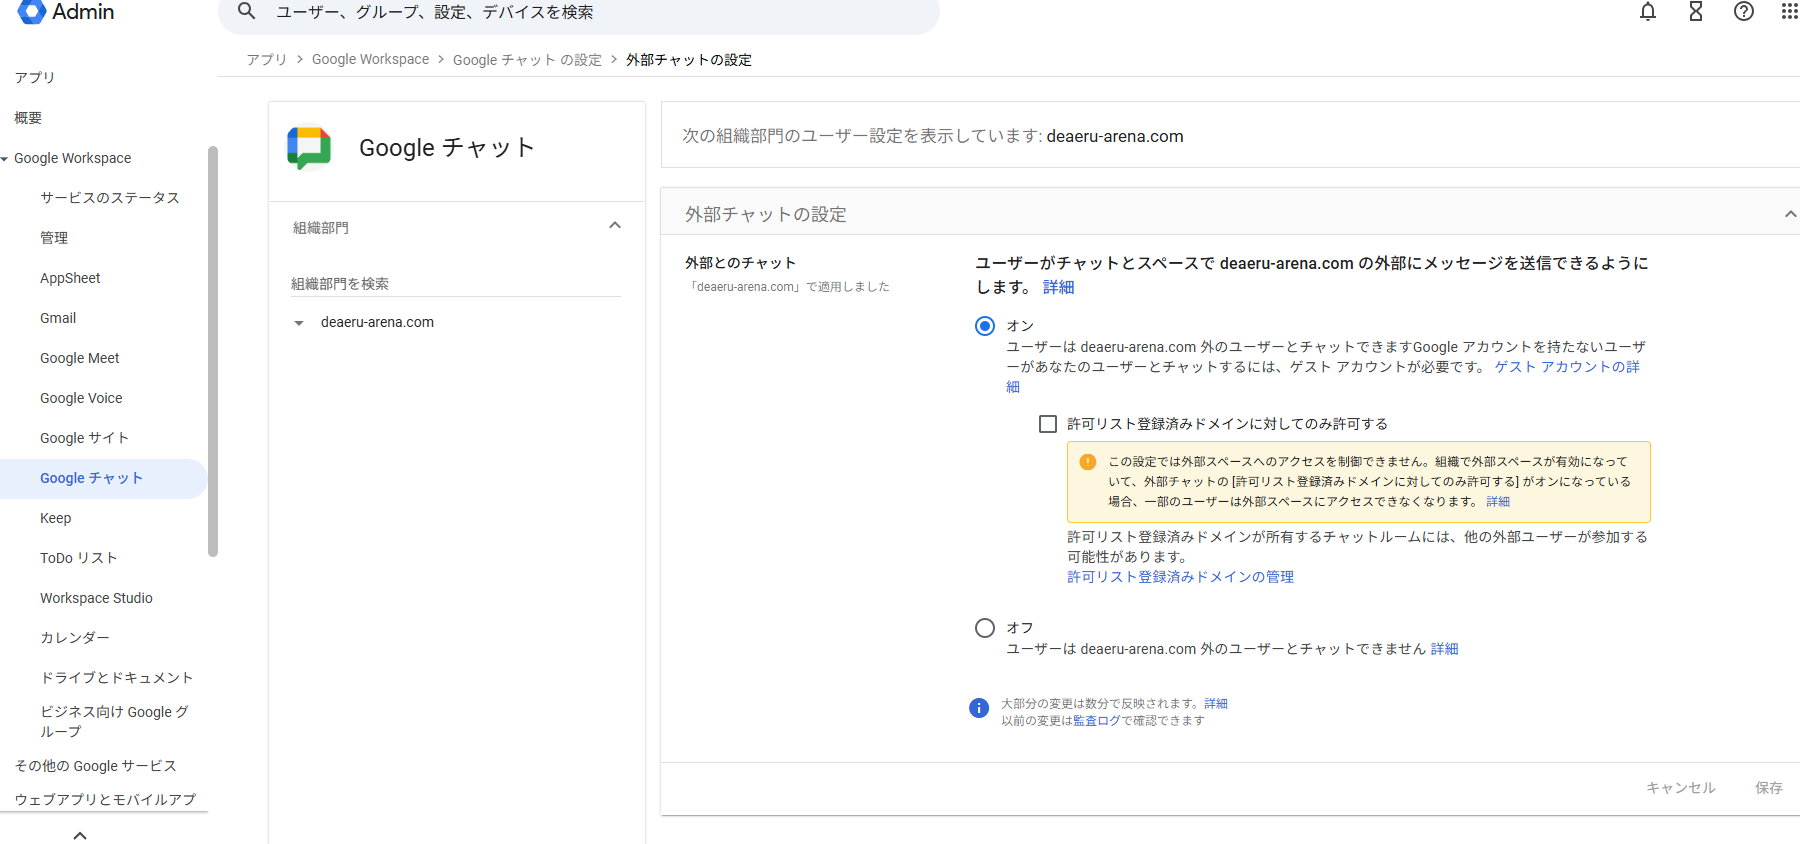Open 管理 in the sidebar
The width and height of the screenshot is (1800, 844).
click(x=54, y=238)
